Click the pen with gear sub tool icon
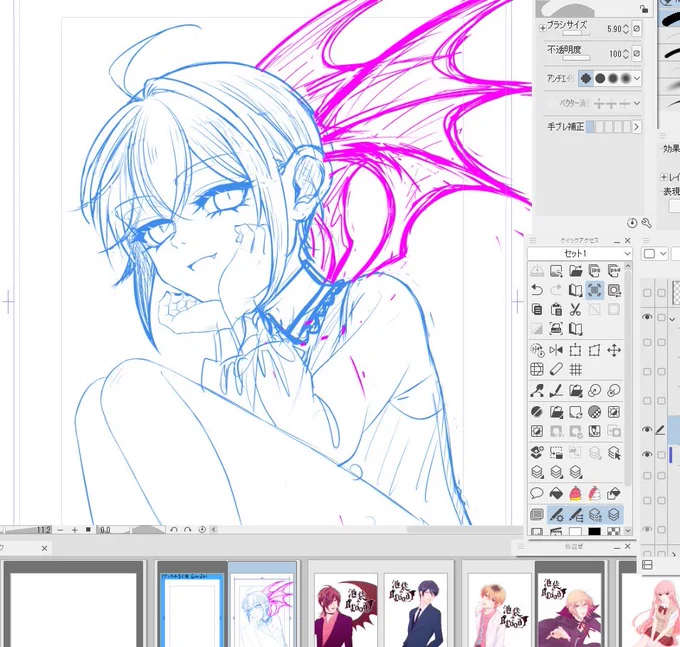 [556, 515]
